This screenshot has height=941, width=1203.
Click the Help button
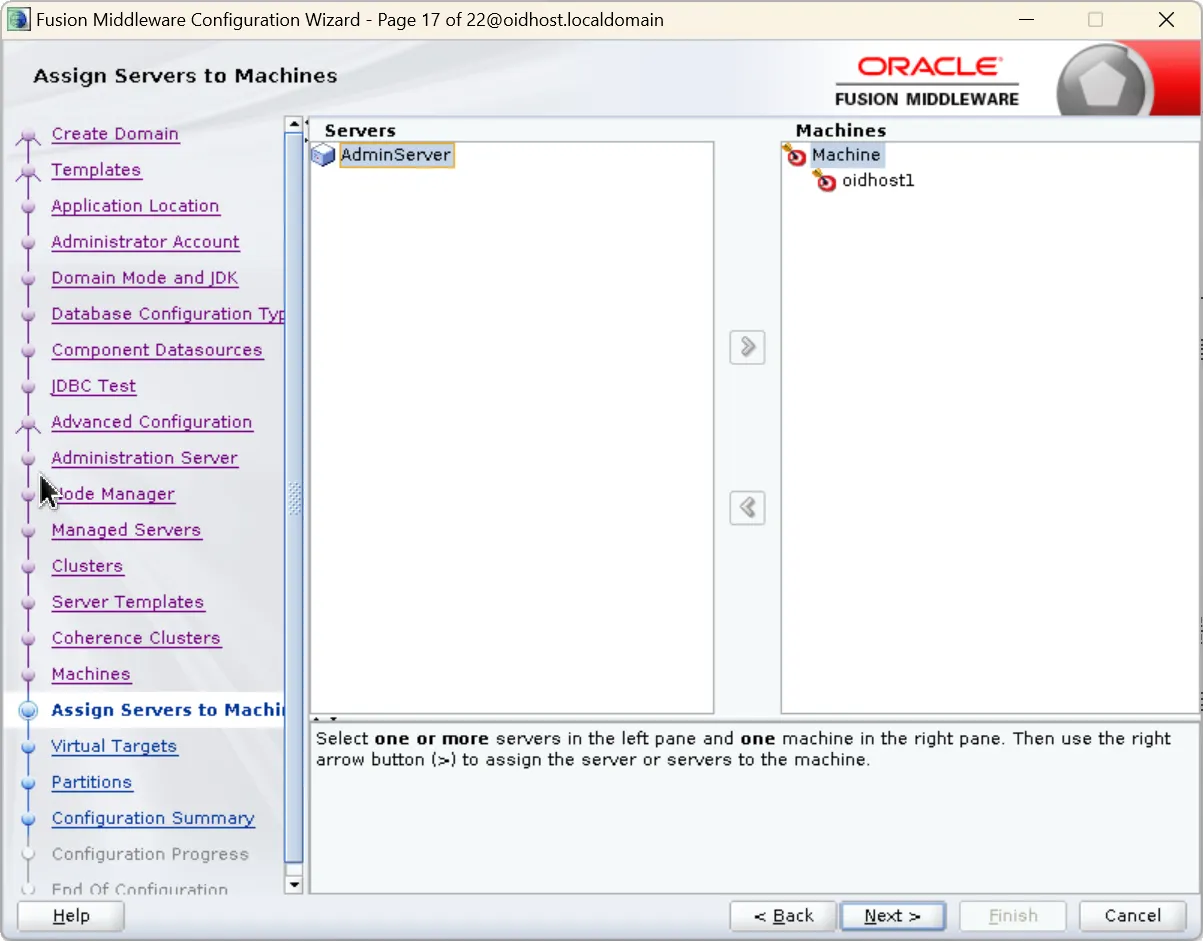pyautogui.click(x=71, y=916)
